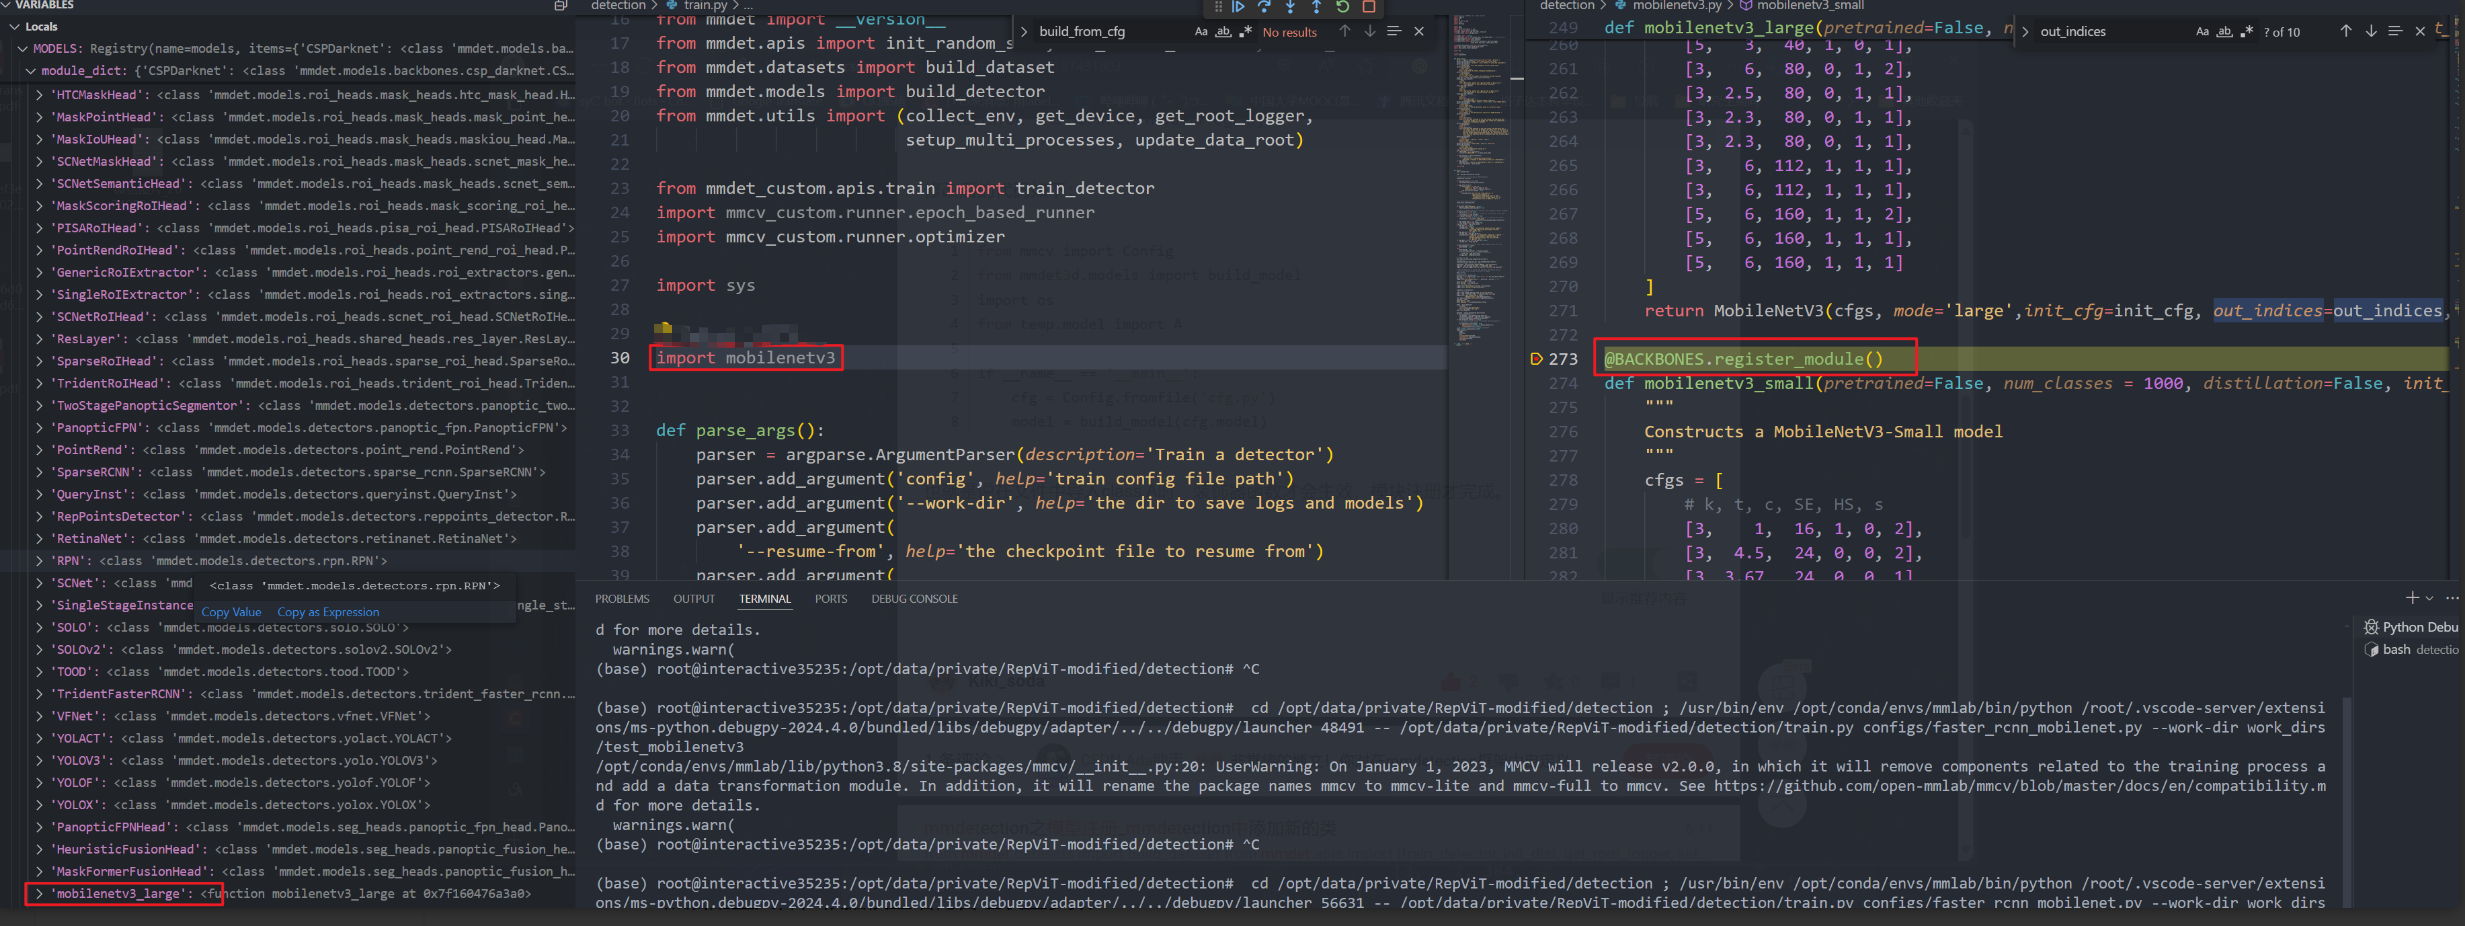Click the new terminal plus icon
Viewport: 2465px width, 926px height.
(2412, 598)
